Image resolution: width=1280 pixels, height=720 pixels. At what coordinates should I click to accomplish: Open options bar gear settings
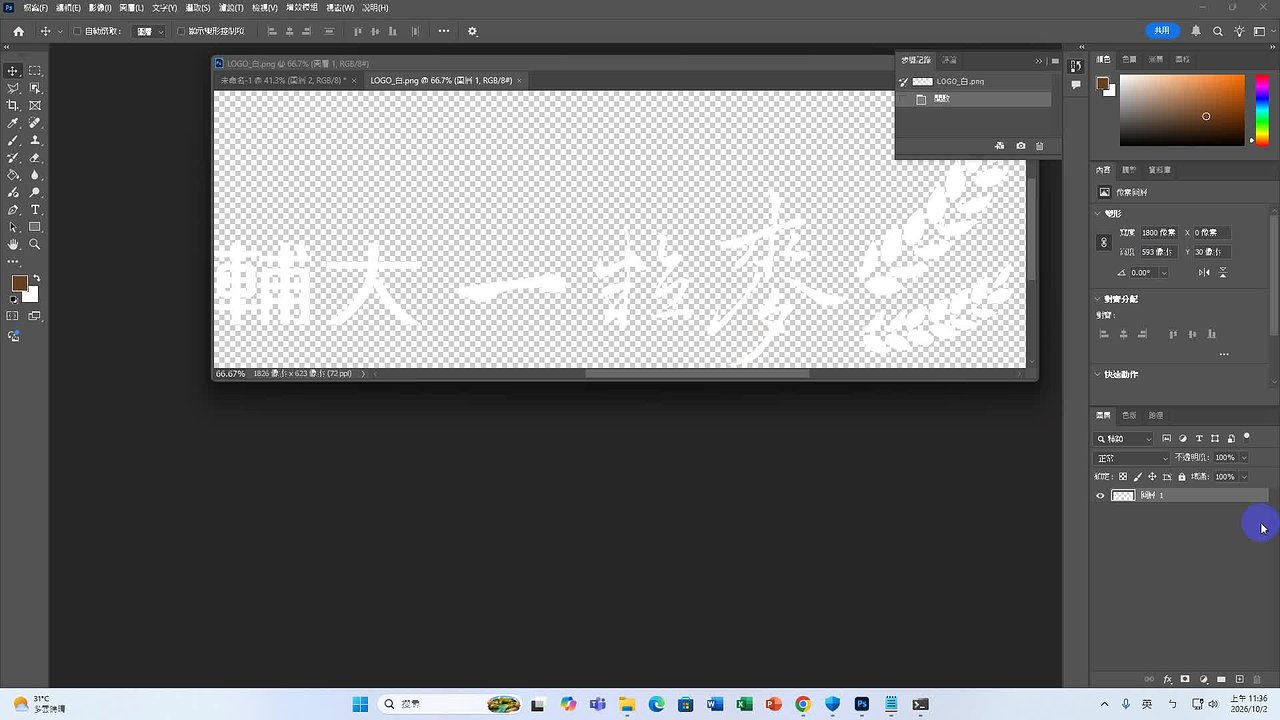(x=473, y=31)
